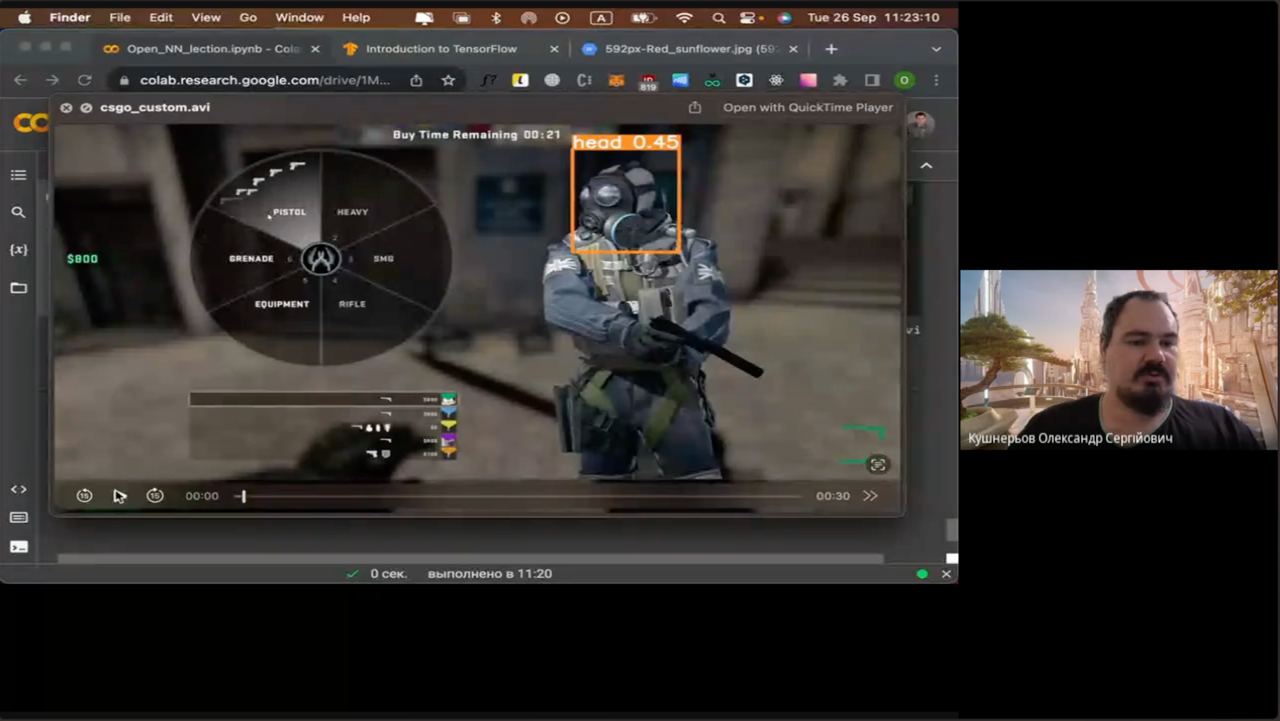Bookmark this page with the star icon
This screenshot has height=721, width=1280.
tap(448, 80)
